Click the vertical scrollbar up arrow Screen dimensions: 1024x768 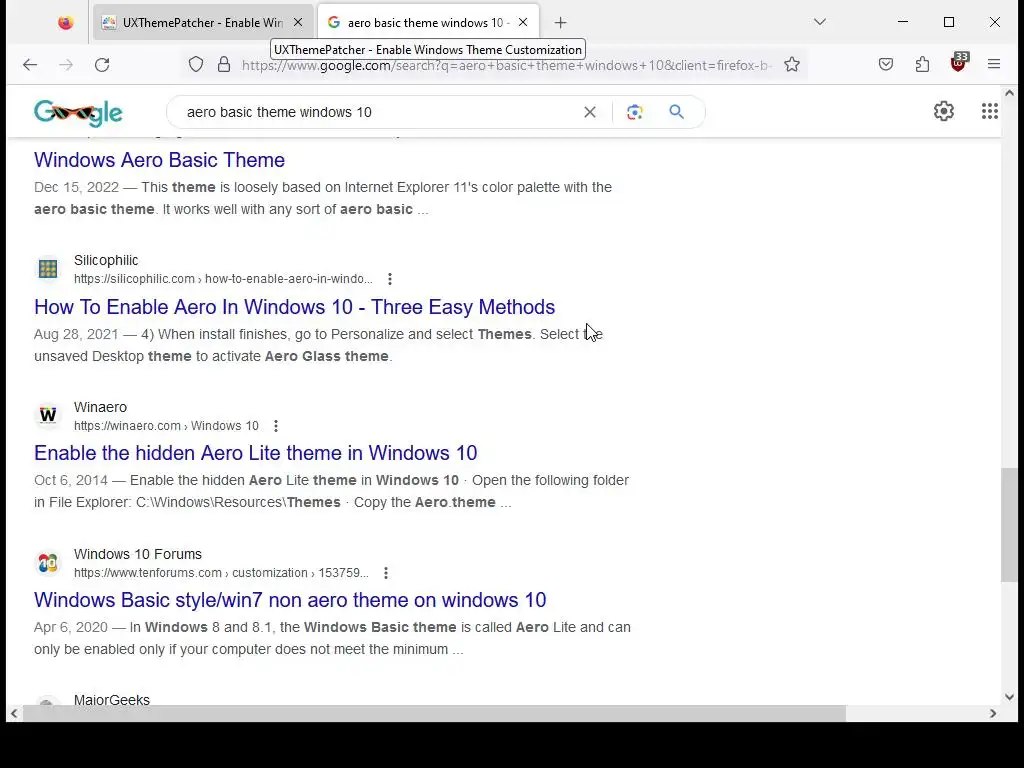[1009, 93]
